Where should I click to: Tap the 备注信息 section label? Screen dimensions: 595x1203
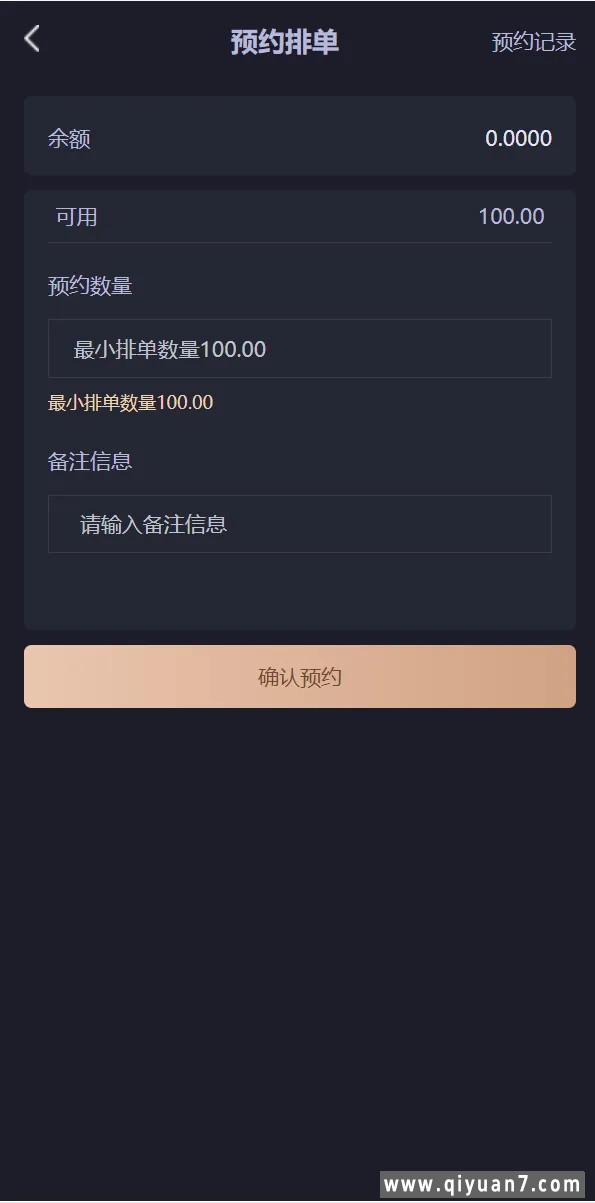click(x=88, y=461)
